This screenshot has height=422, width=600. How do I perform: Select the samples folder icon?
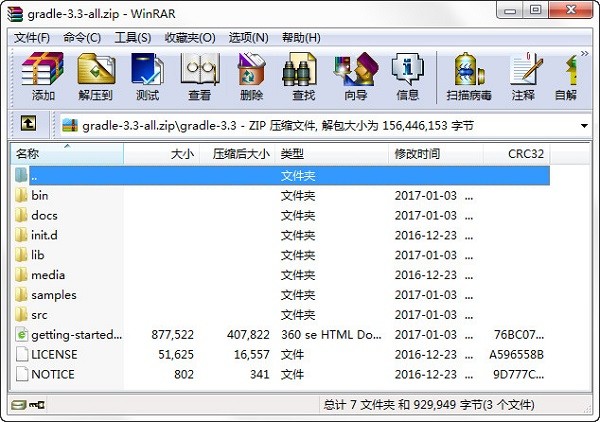point(21,295)
